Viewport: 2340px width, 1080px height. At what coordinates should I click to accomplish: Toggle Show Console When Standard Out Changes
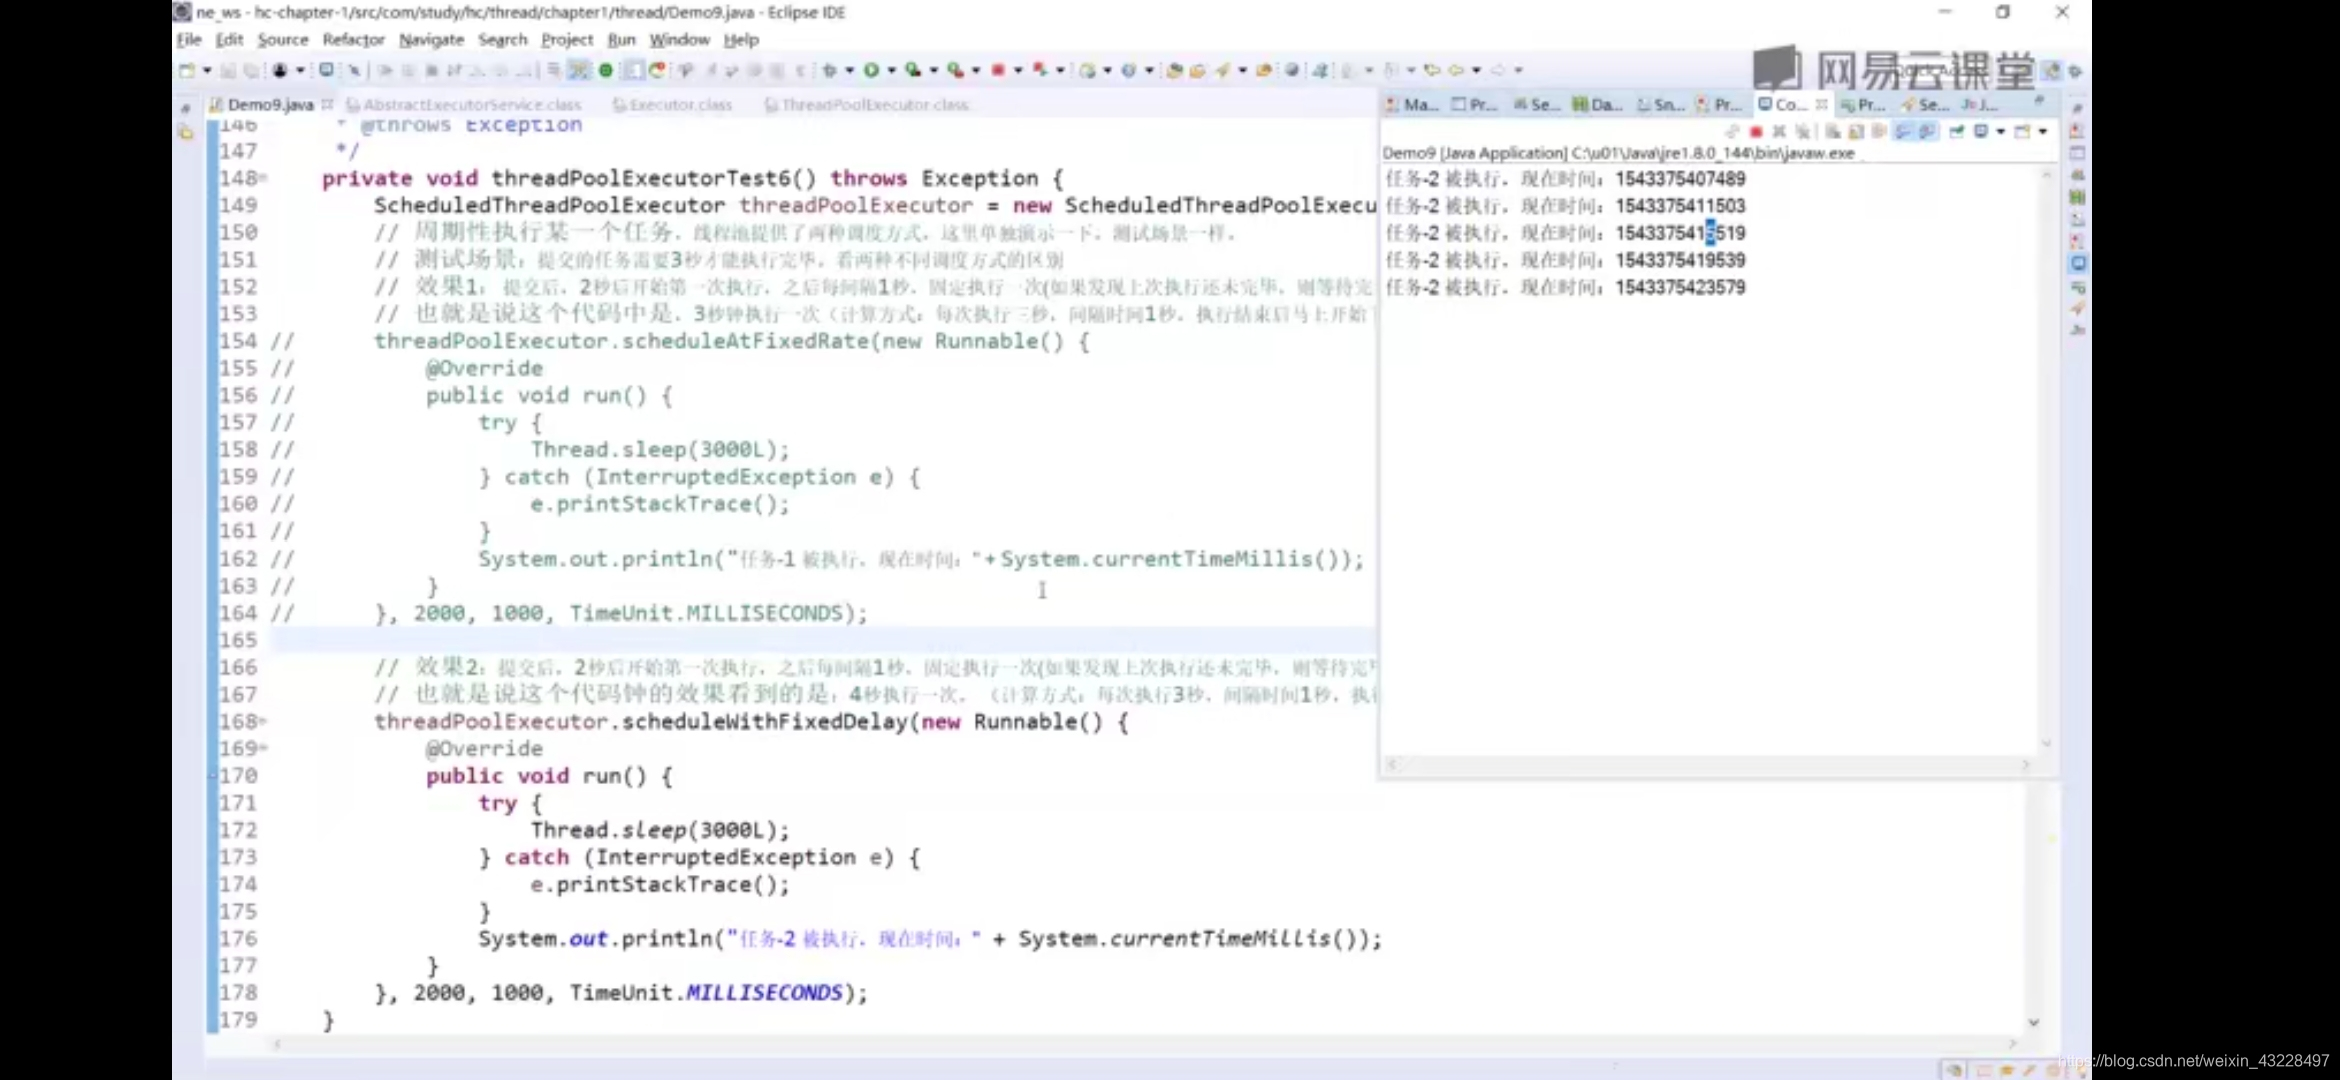pos(1902,131)
